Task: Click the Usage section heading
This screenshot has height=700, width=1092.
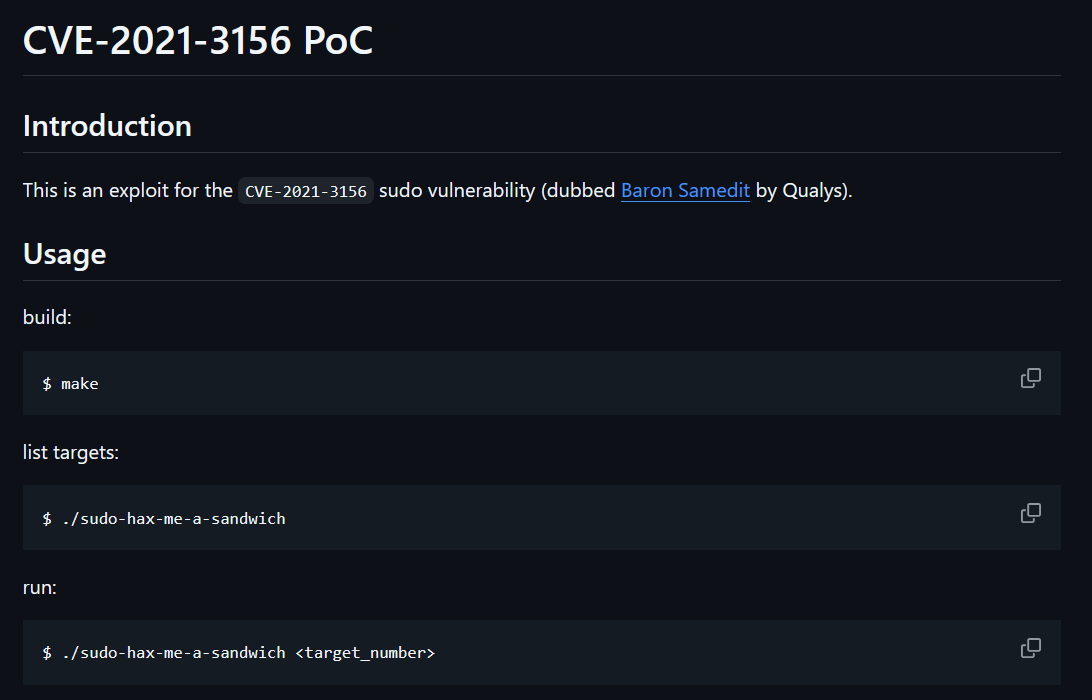Action: point(65,254)
